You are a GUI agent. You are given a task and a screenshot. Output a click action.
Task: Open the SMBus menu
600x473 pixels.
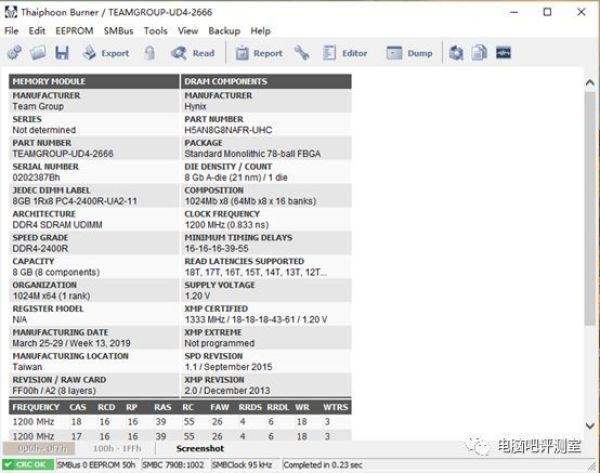click(x=119, y=31)
